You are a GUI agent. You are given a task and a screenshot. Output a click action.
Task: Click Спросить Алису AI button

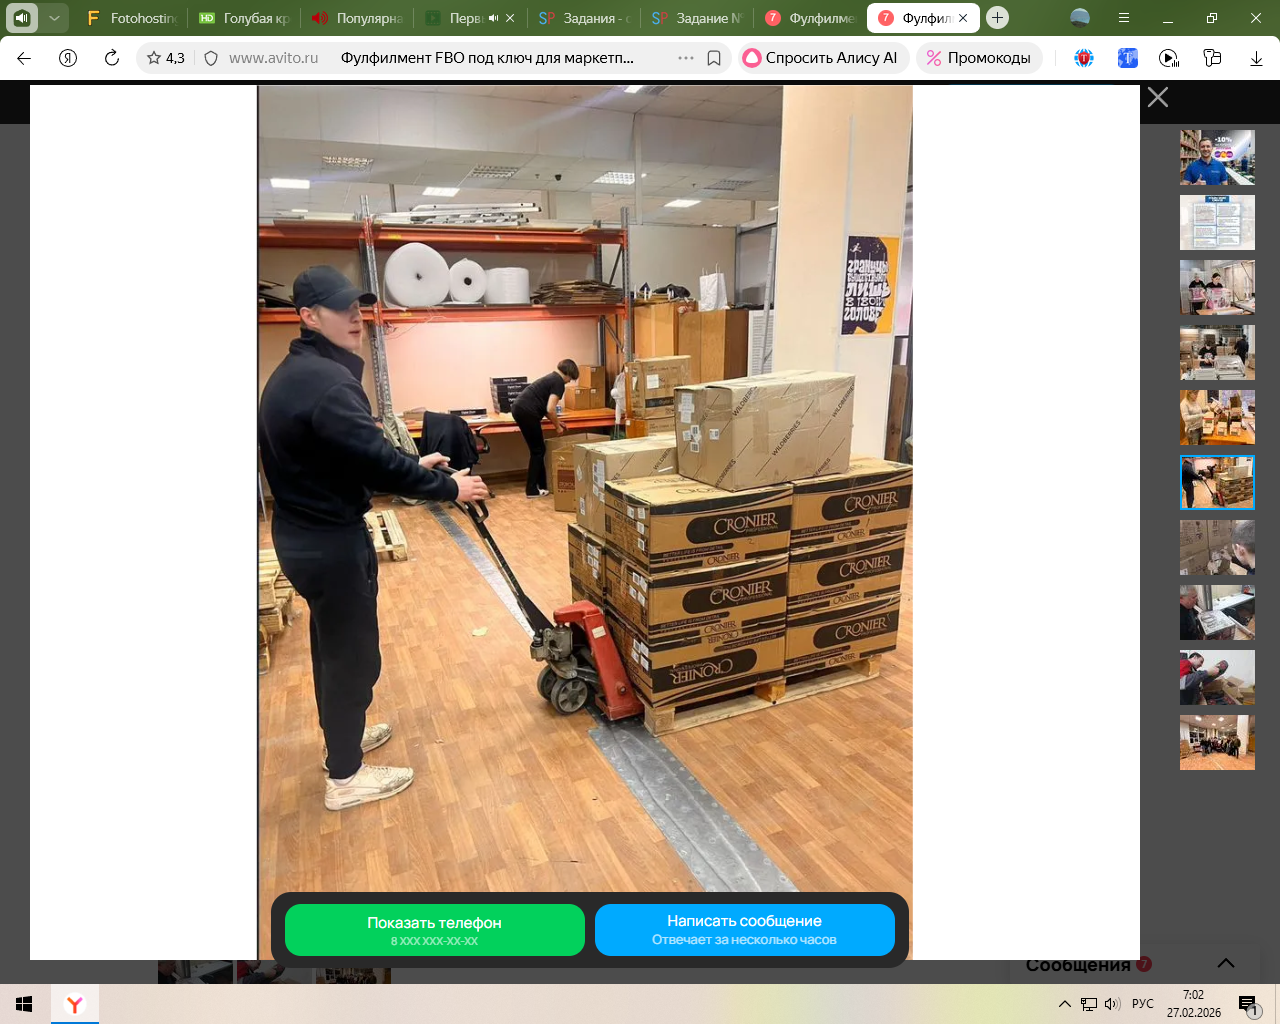(823, 58)
